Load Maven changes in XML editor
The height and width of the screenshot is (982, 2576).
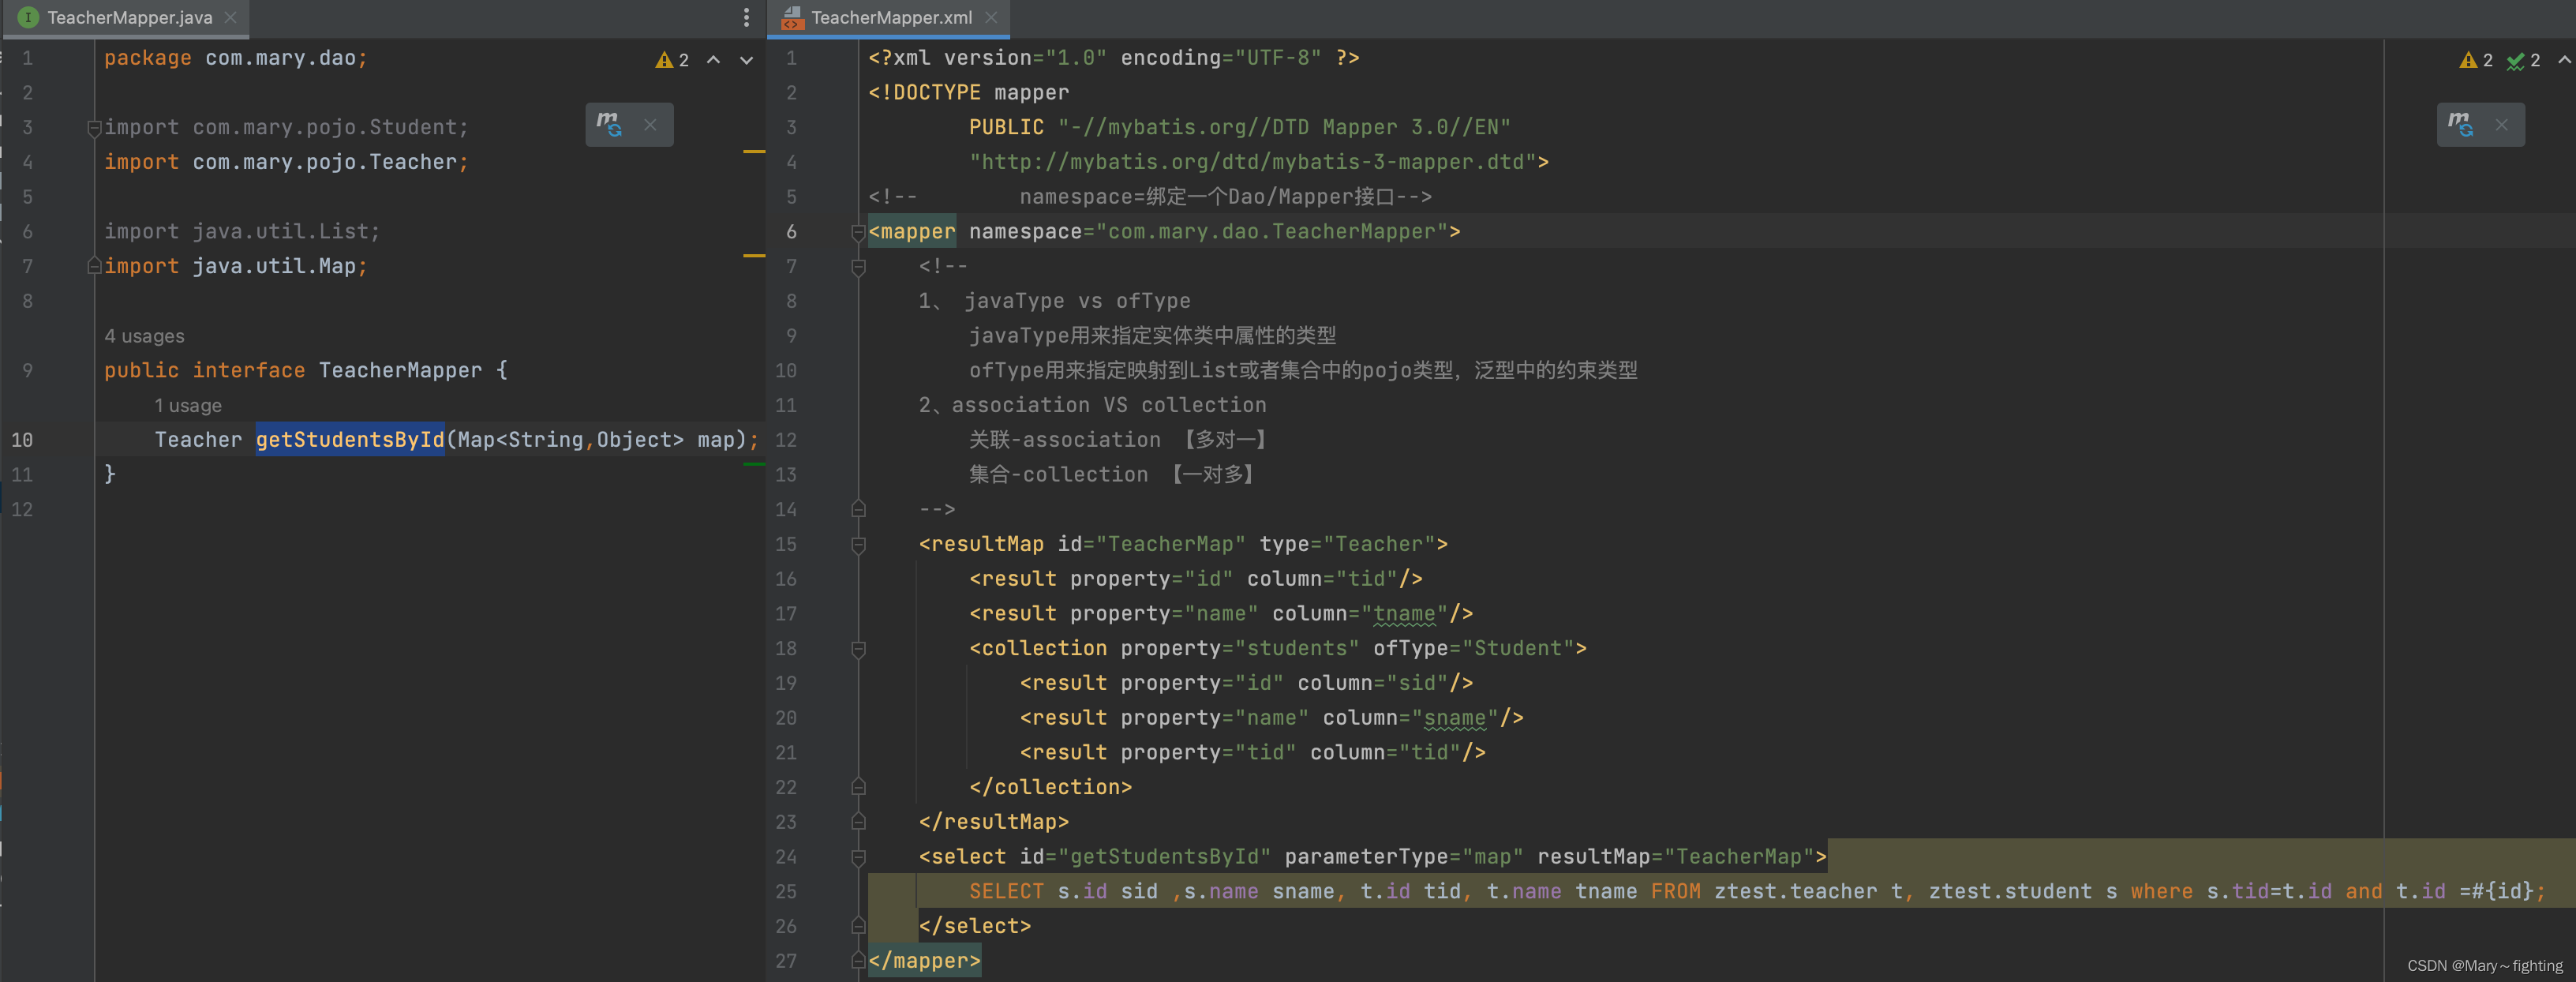click(2460, 125)
